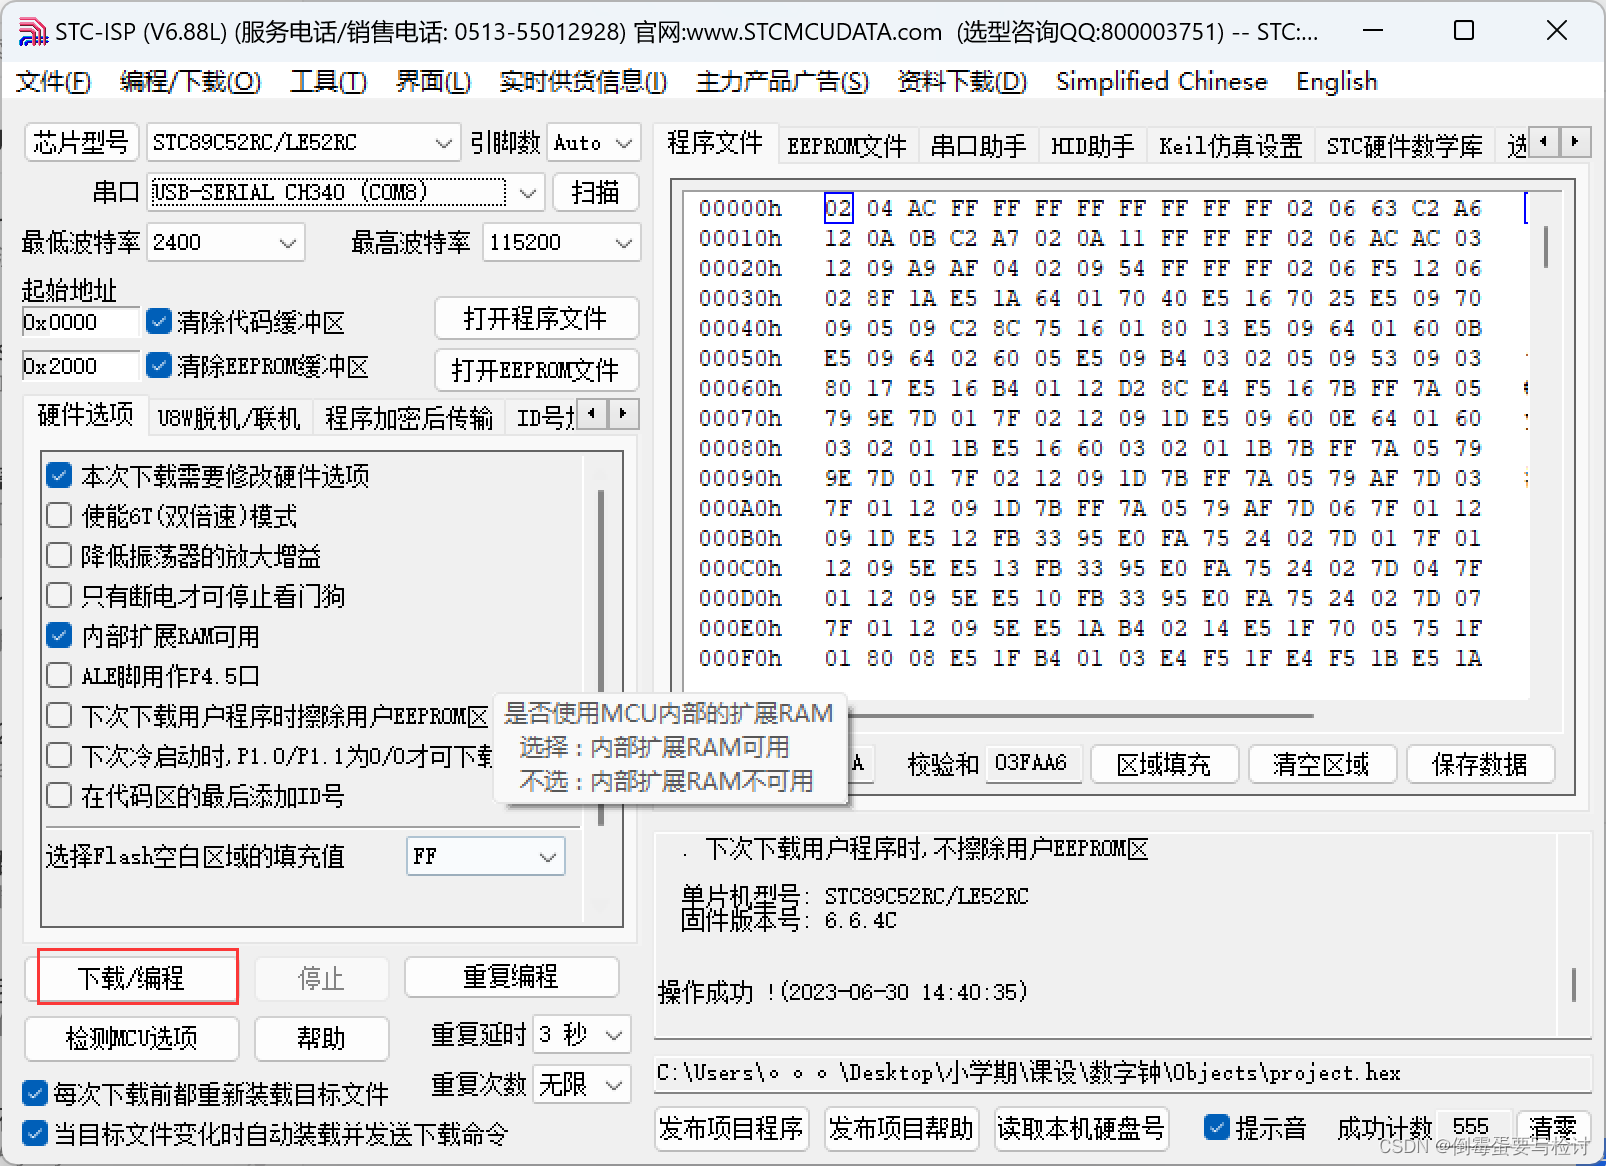The height and width of the screenshot is (1166, 1606).
Task: Click left arrow on hardware options tab strip
Action: click(x=592, y=414)
